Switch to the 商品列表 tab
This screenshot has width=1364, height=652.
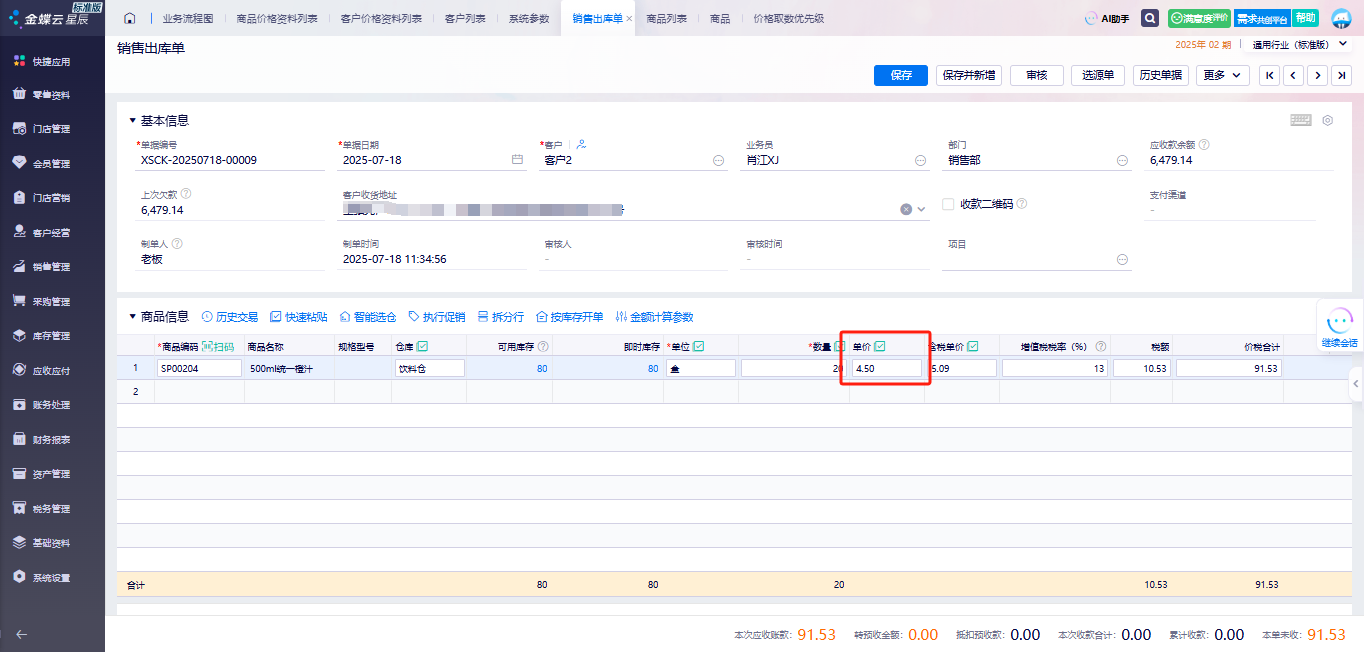(666, 19)
